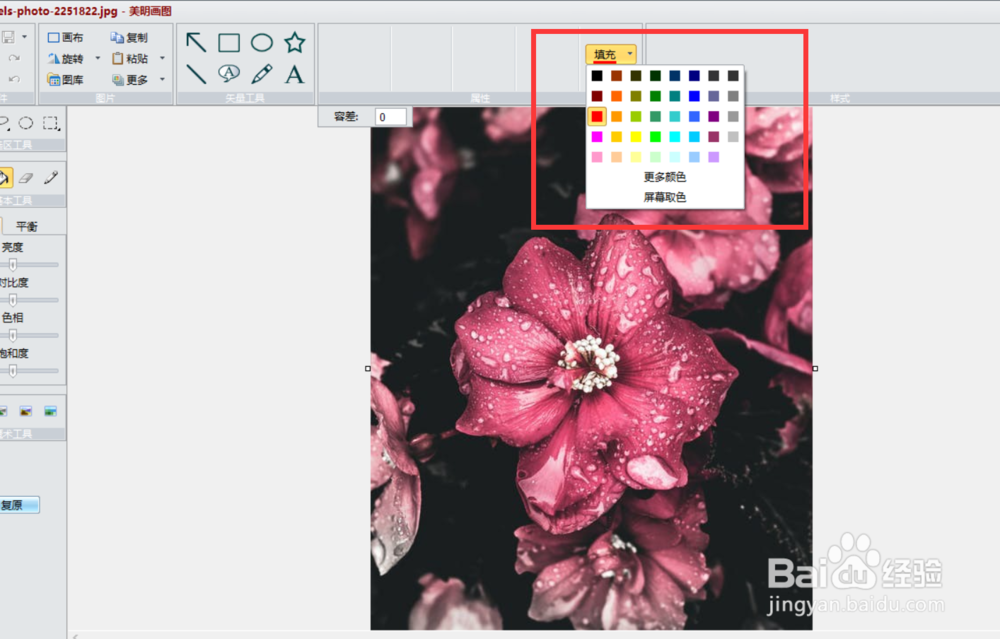The image size is (1000, 639).
Task: Adjust the 亮度 brightness slider handle
Action: click(x=13, y=265)
